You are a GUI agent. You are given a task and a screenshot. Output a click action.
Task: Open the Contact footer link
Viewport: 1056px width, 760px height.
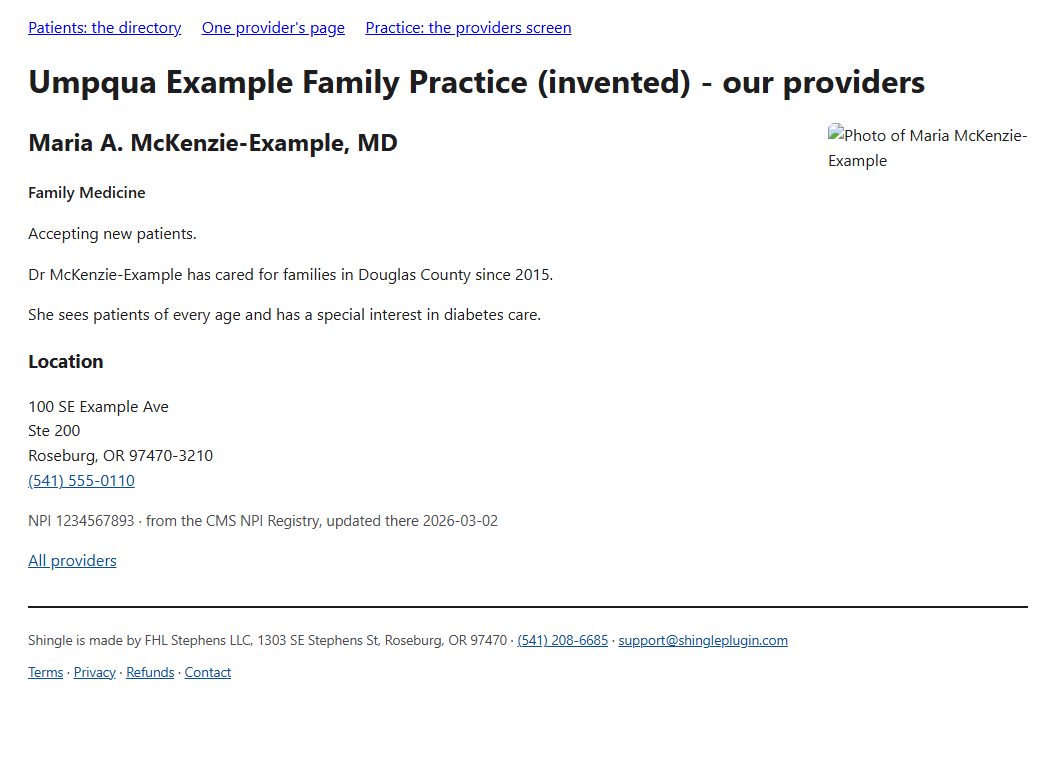[x=207, y=672]
